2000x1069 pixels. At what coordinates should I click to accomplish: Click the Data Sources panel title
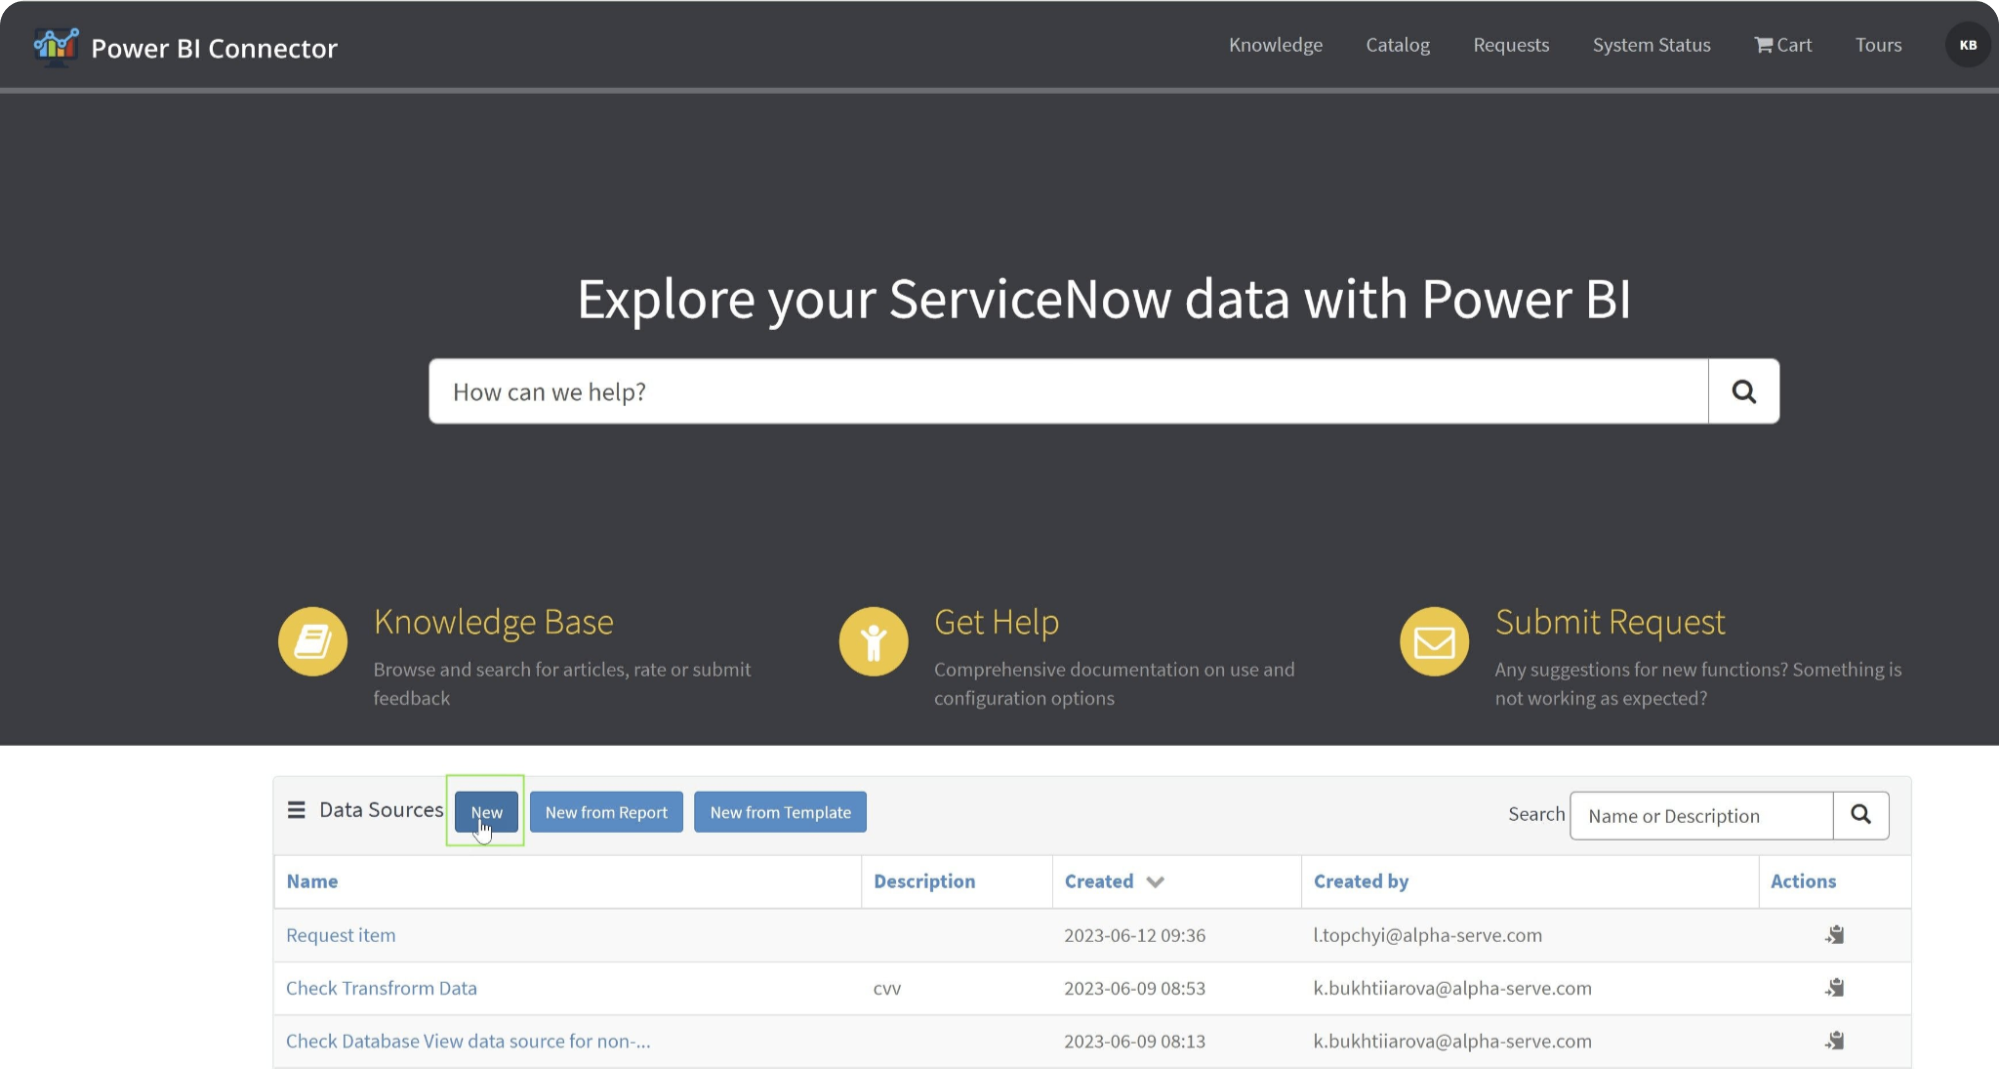(x=381, y=810)
